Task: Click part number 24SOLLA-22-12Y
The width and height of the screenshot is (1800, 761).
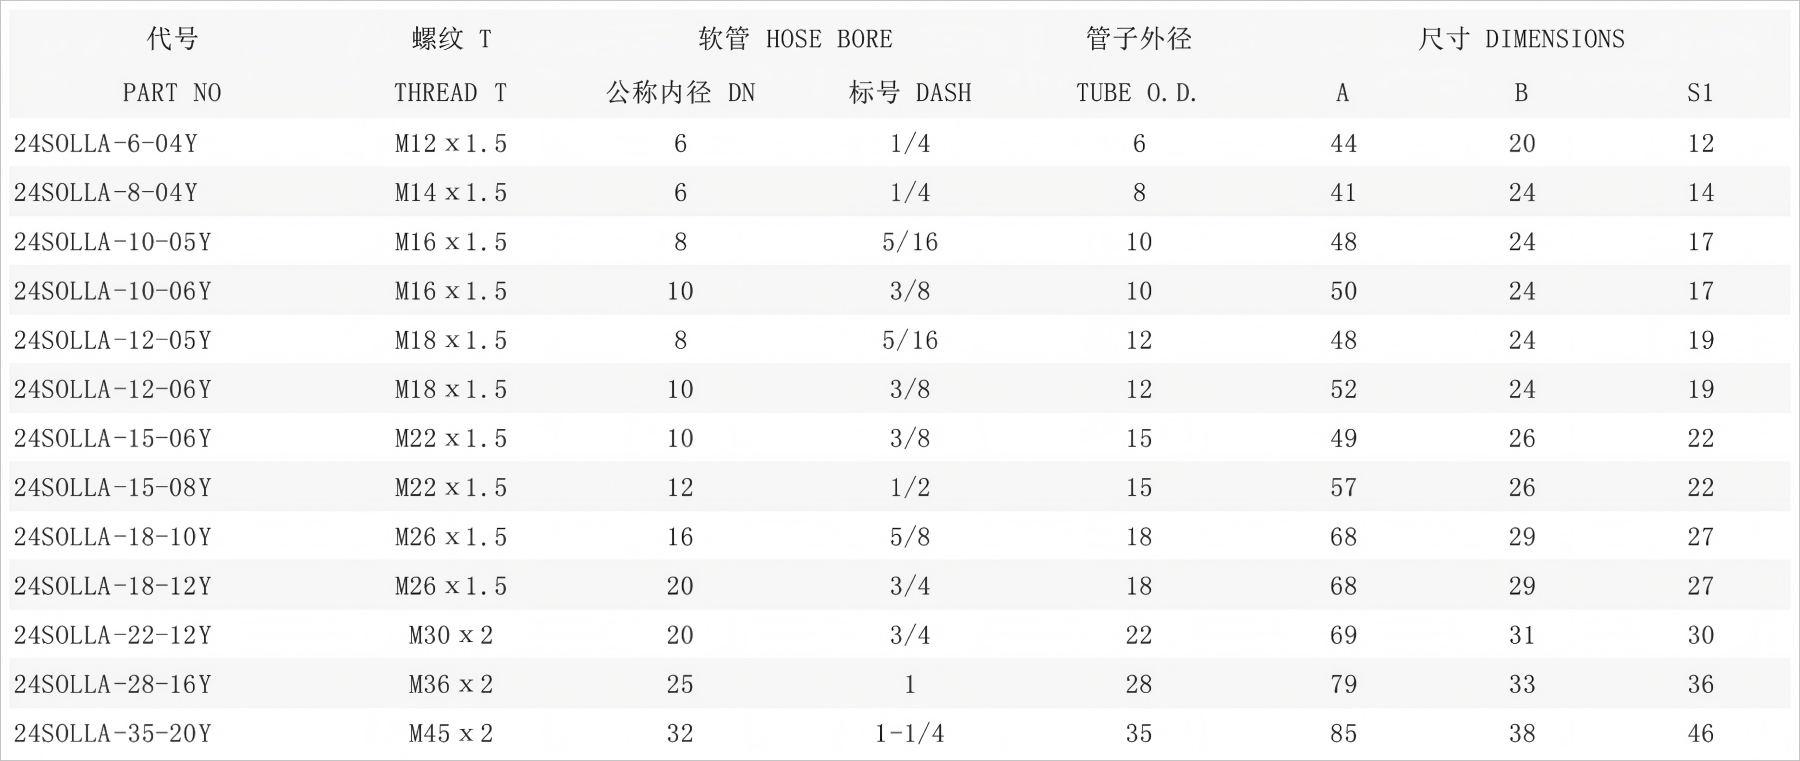Action: 112,635
